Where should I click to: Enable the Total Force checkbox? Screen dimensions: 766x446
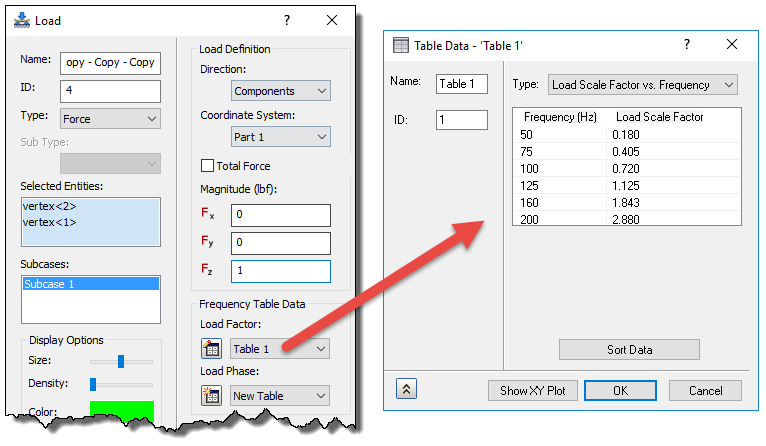point(208,166)
